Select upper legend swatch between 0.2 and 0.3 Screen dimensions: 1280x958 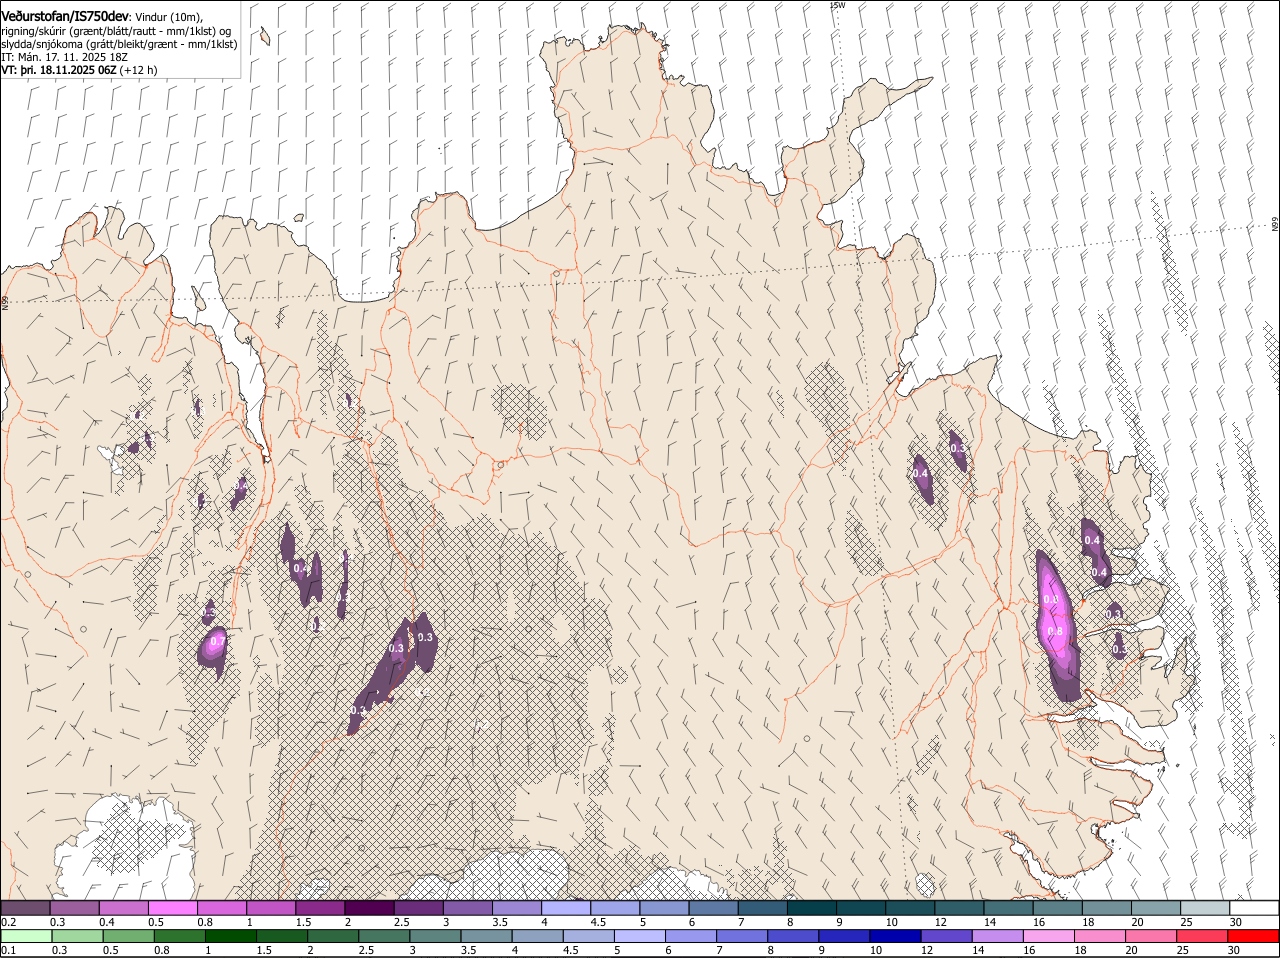pos(25,907)
